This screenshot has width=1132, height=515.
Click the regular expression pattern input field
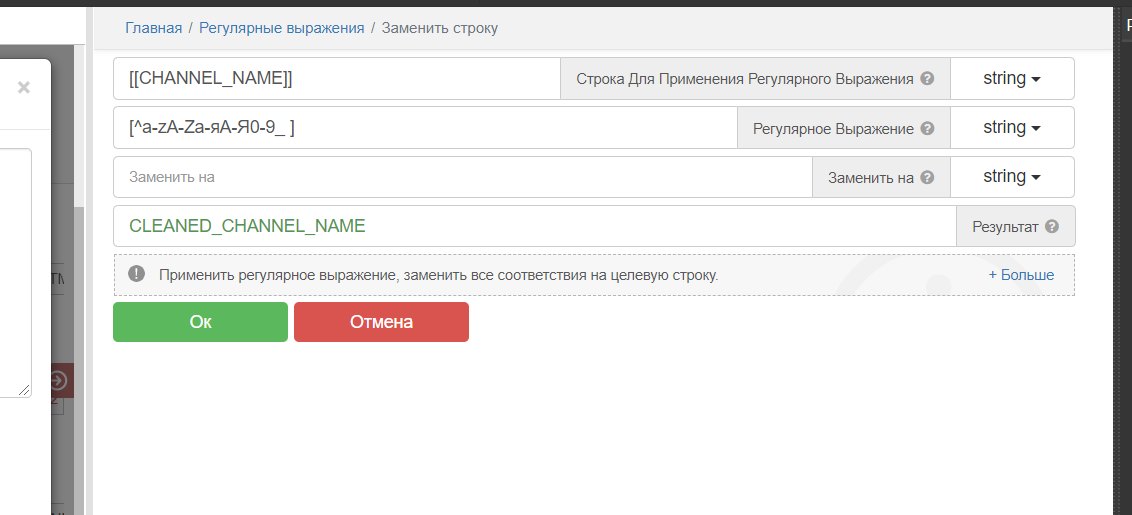pyautogui.click(x=424, y=128)
